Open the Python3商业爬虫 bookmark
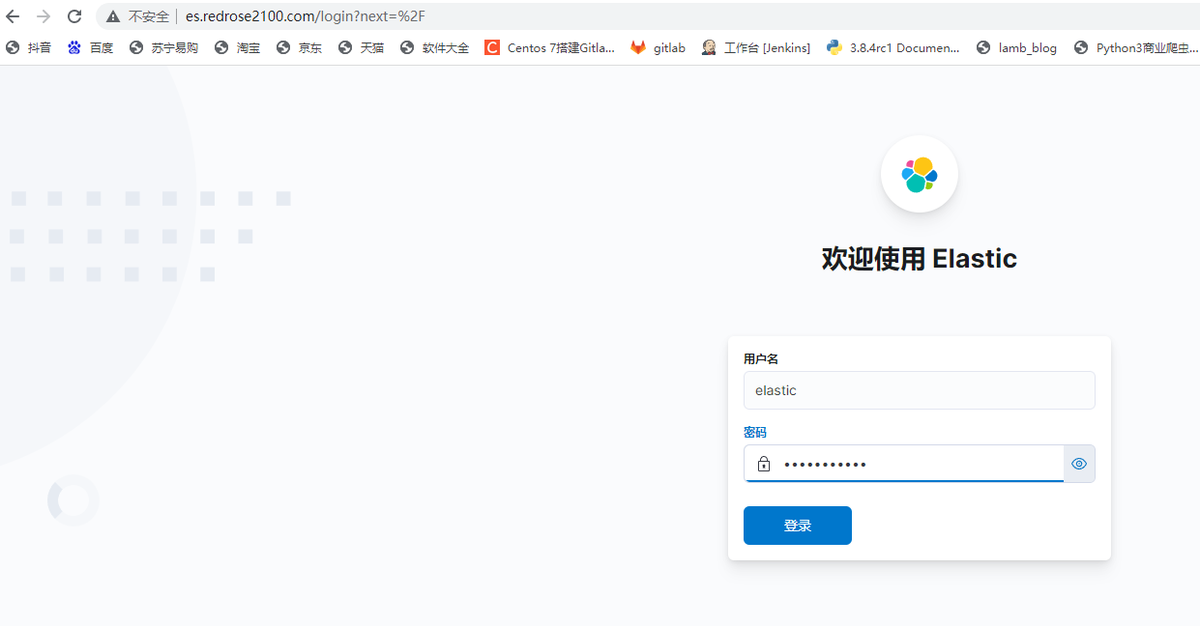 tap(1134, 47)
